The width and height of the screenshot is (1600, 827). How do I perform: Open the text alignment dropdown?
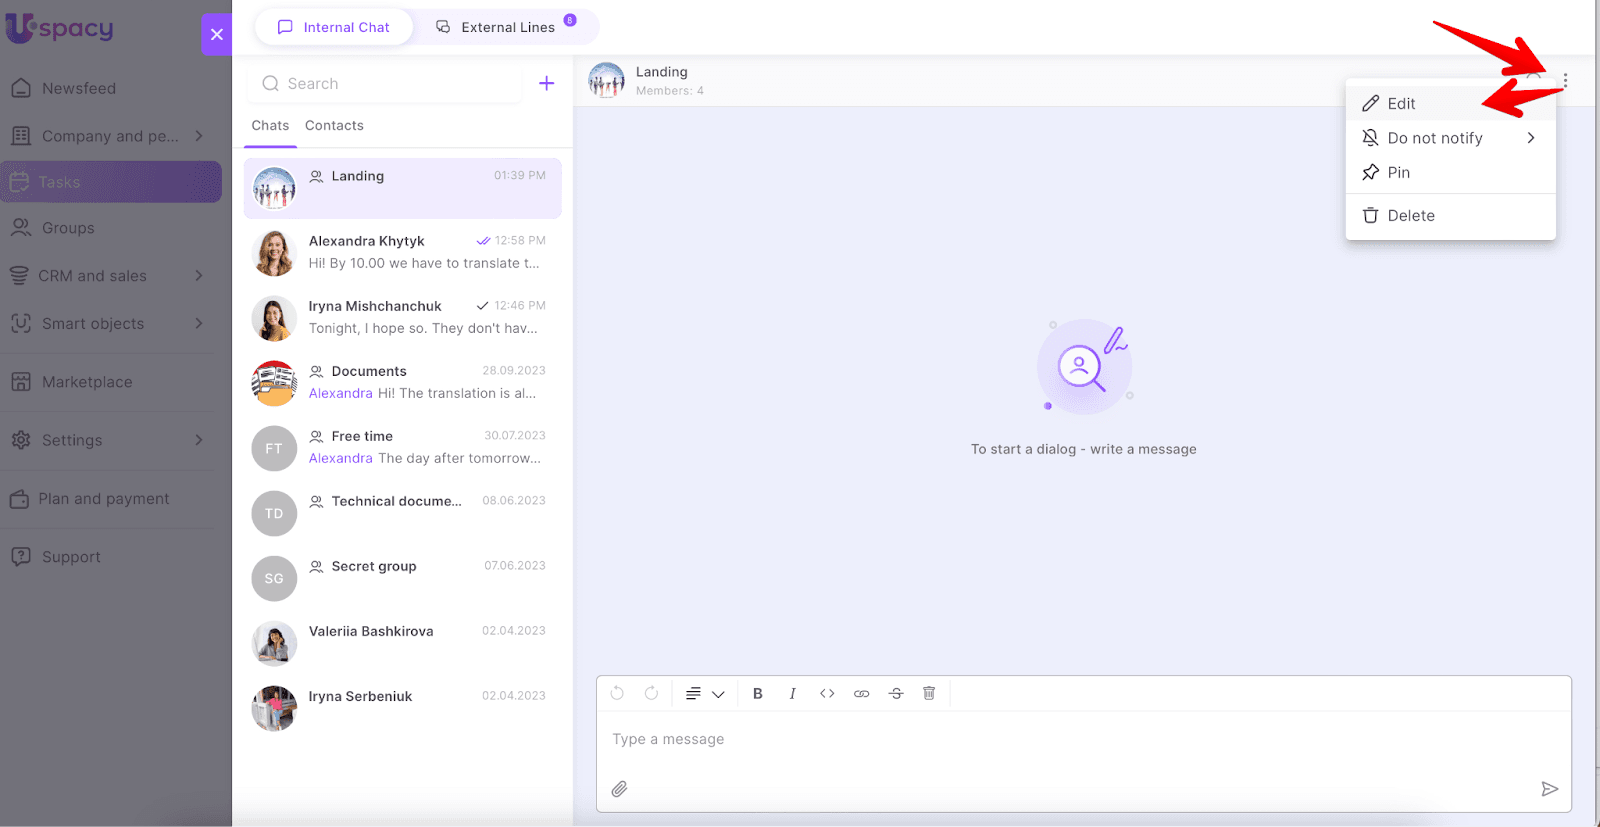point(704,694)
